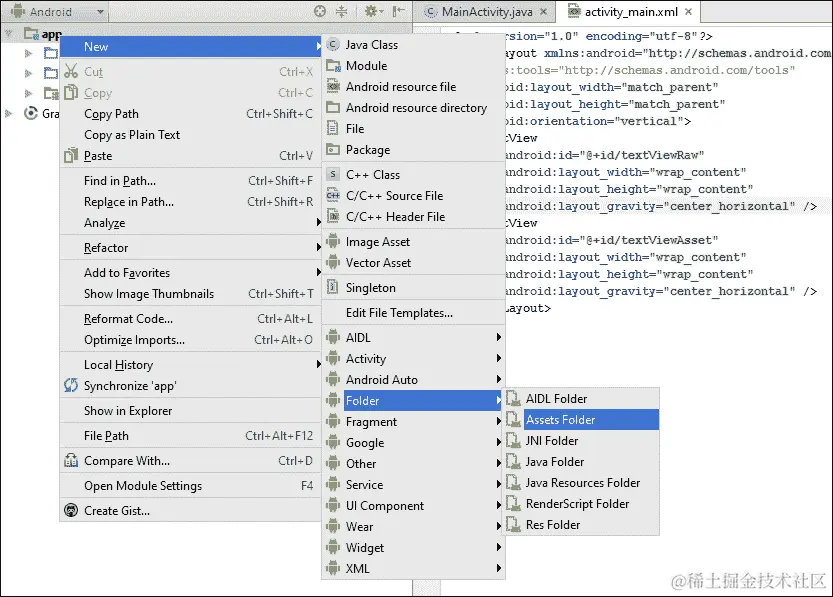Viewport: 833px width, 597px height.
Task: Select Paste from the context menu
Action: coord(191,156)
